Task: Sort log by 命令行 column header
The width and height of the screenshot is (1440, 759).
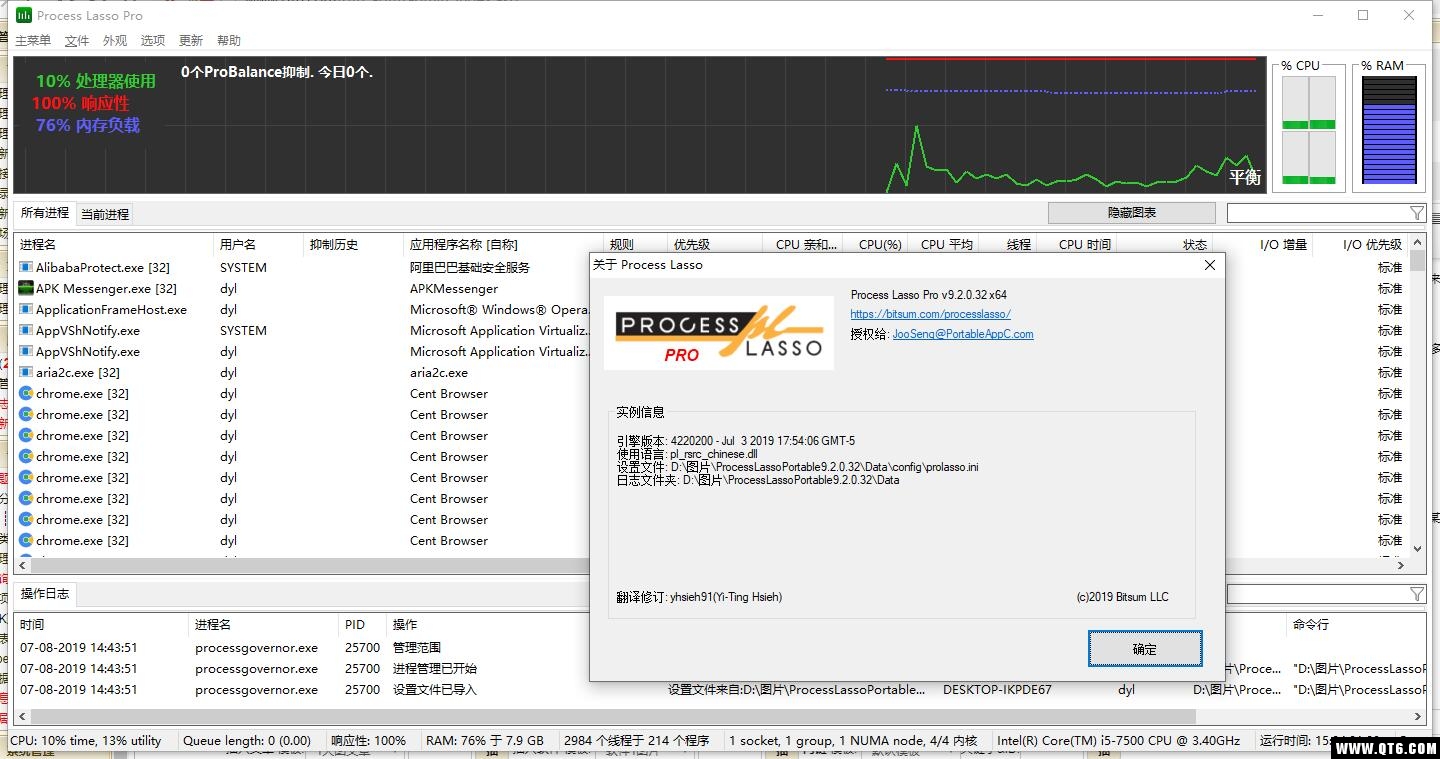Action: click(1356, 624)
